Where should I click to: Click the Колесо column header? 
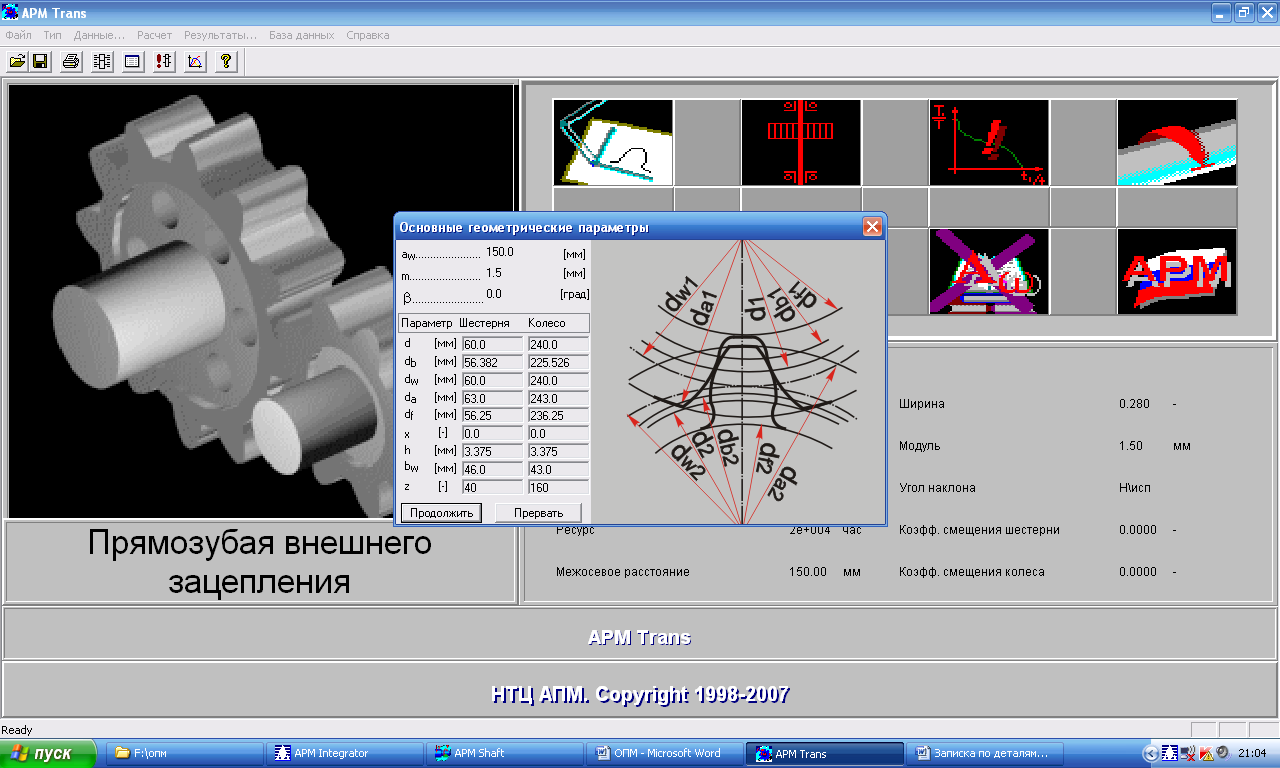coord(547,323)
